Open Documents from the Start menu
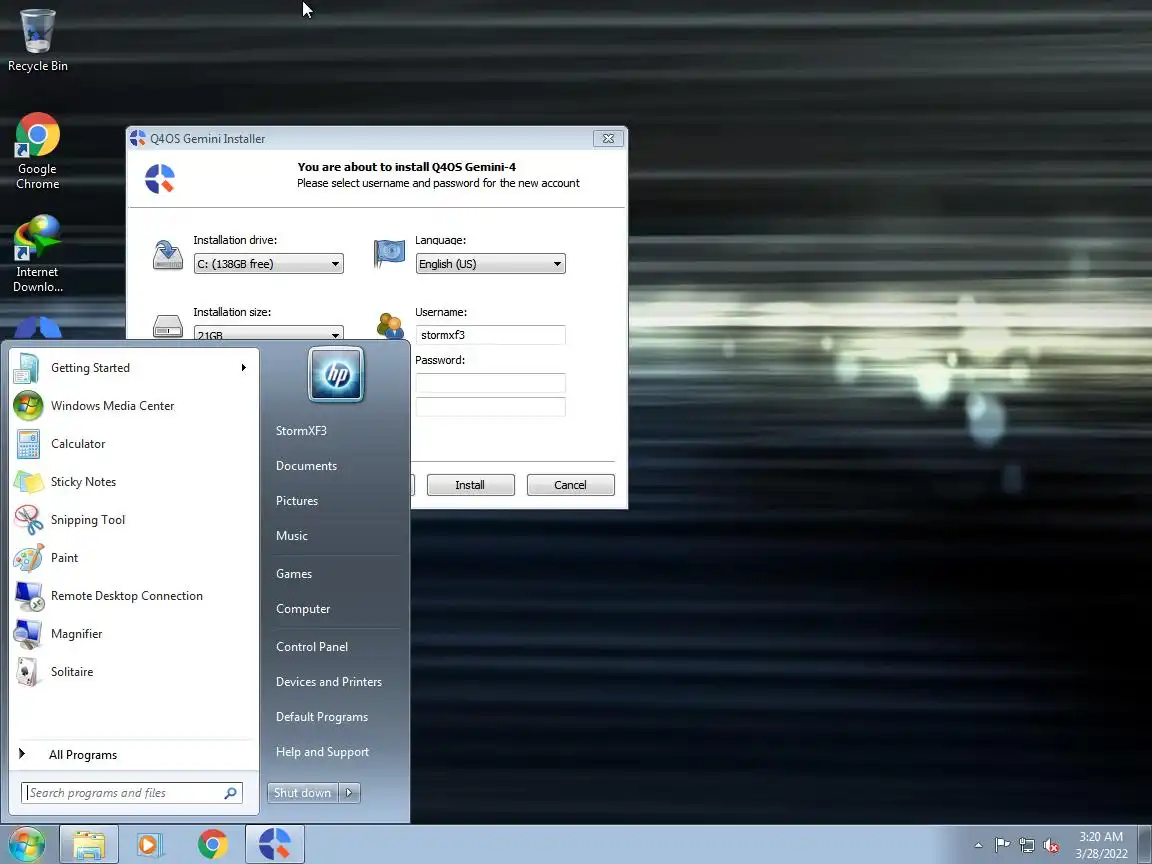The height and width of the screenshot is (864, 1152). (306, 466)
